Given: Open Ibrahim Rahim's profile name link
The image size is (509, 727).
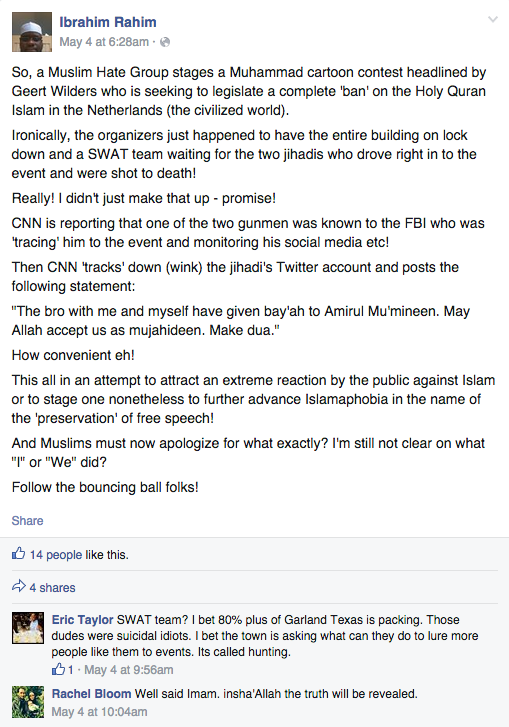Looking at the screenshot, I should tap(108, 22).
